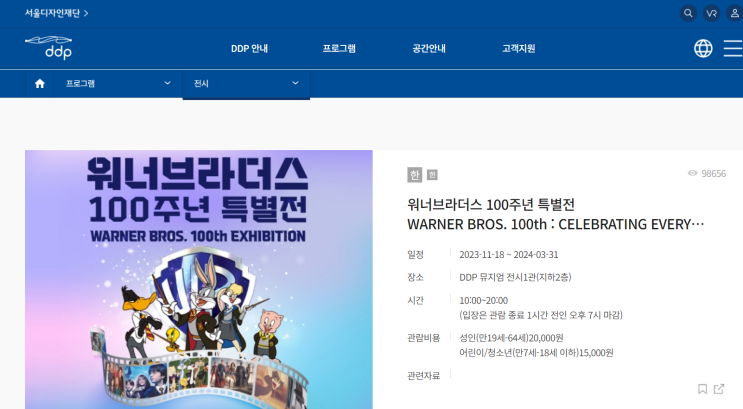Click the 오후 7시 마감 entry note
This screenshot has height=409, width=743.
pyautogui.click(x=541, y=315)
